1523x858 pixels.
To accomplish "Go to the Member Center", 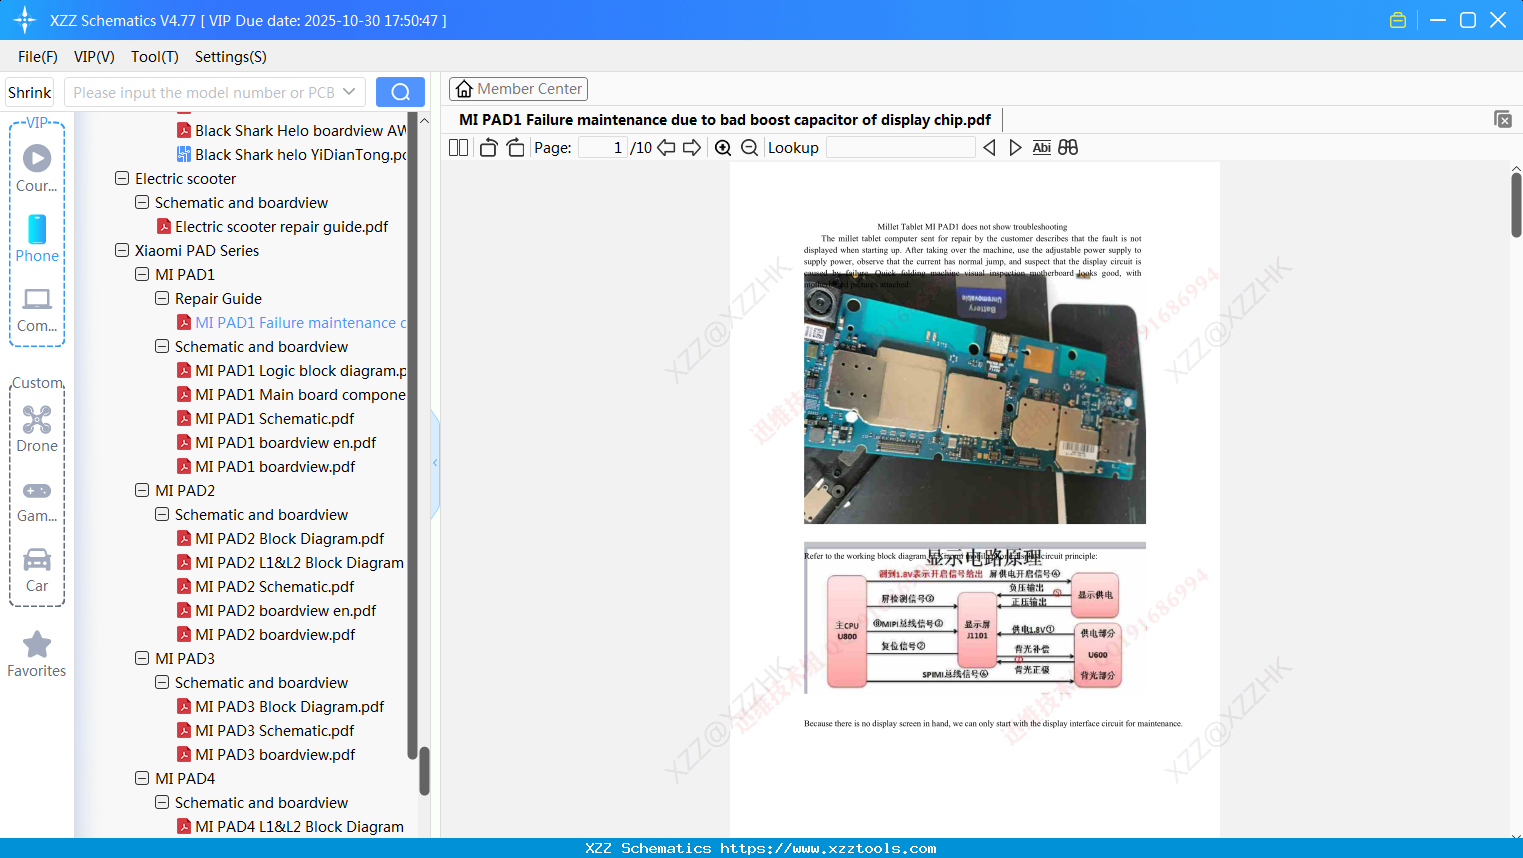I will (518, 88).
